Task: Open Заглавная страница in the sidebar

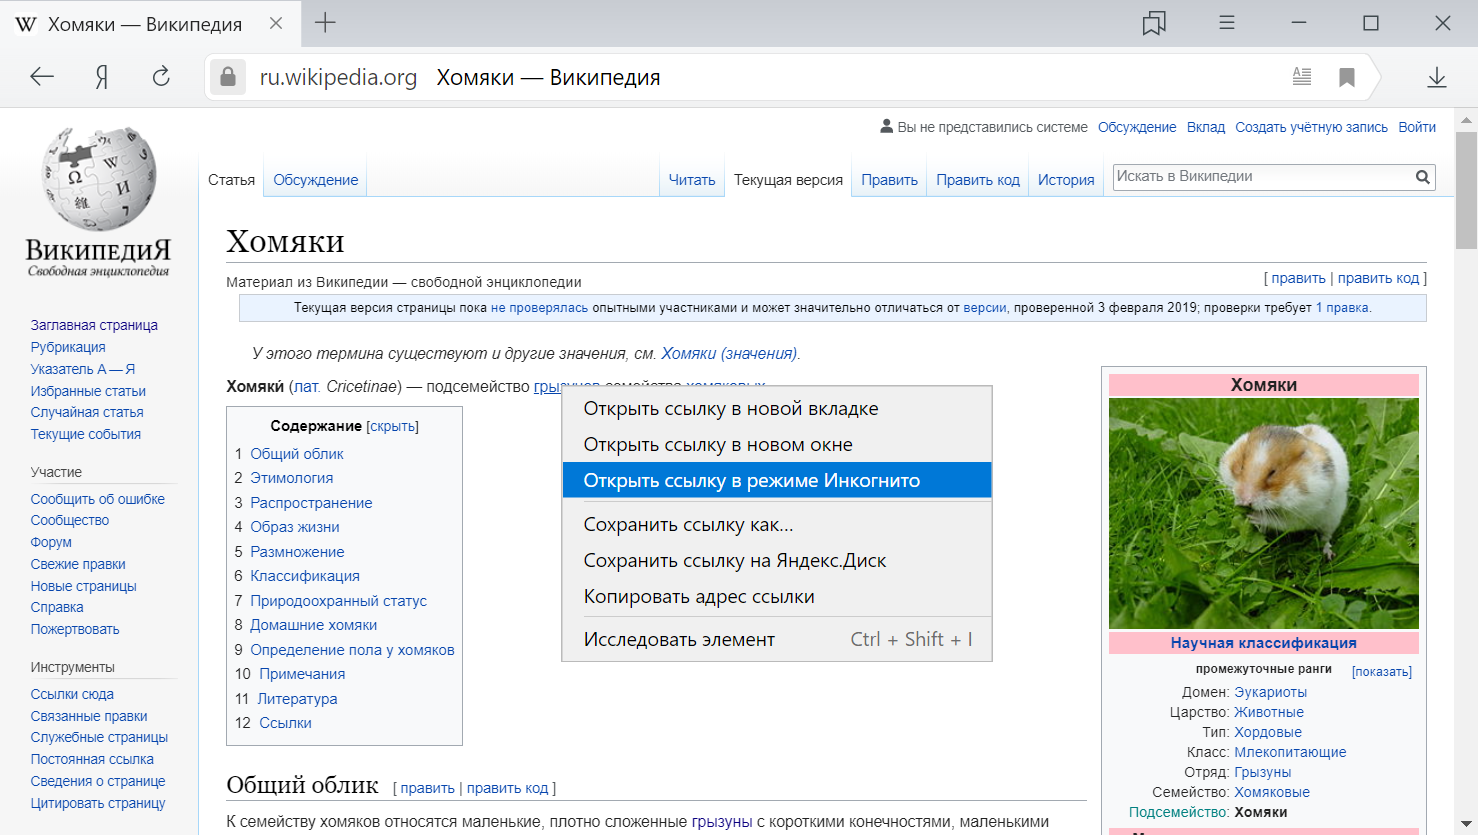Action: (x=94, y=325)
